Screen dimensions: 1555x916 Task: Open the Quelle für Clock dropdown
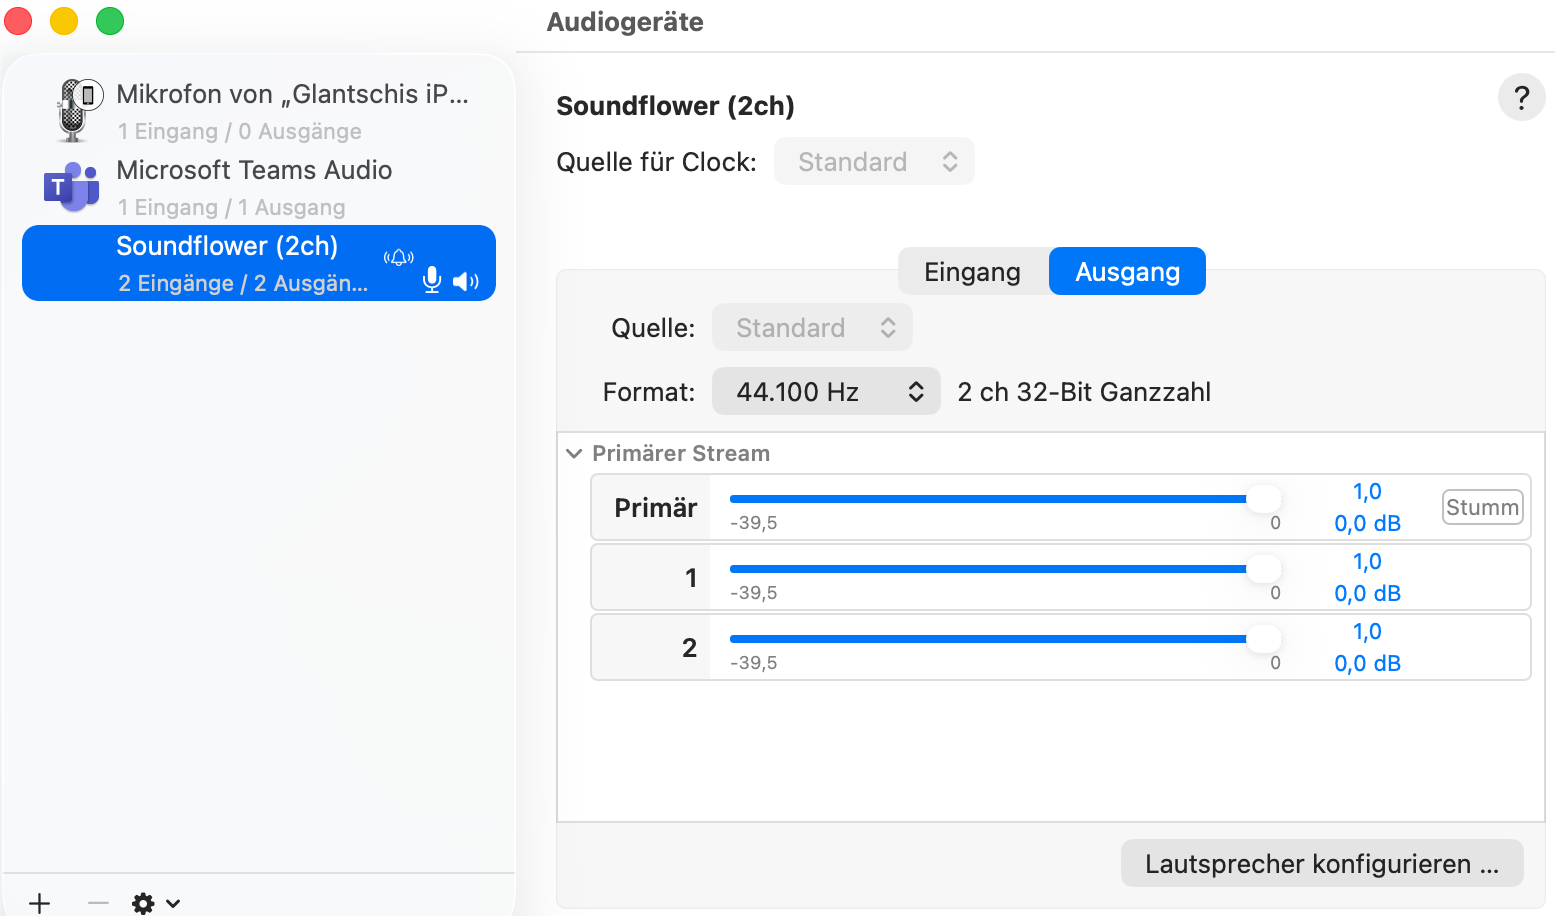pos(874,162)
